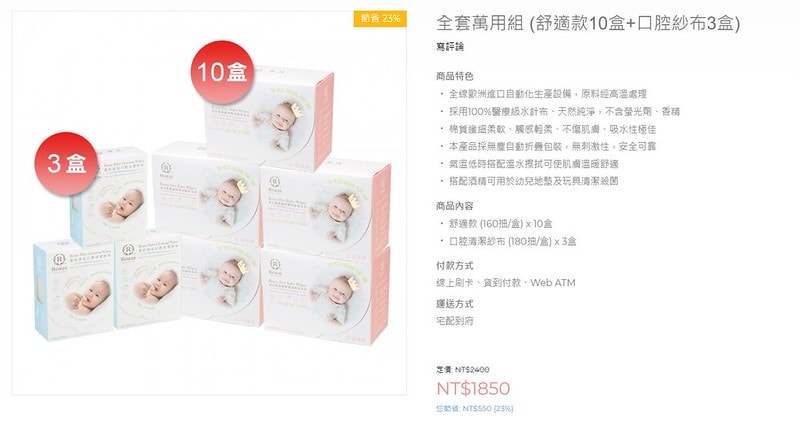The width and height of the screenshot is (800, 426).
Task: Click the 節省 23% savings badge
Action: (380, 18)
